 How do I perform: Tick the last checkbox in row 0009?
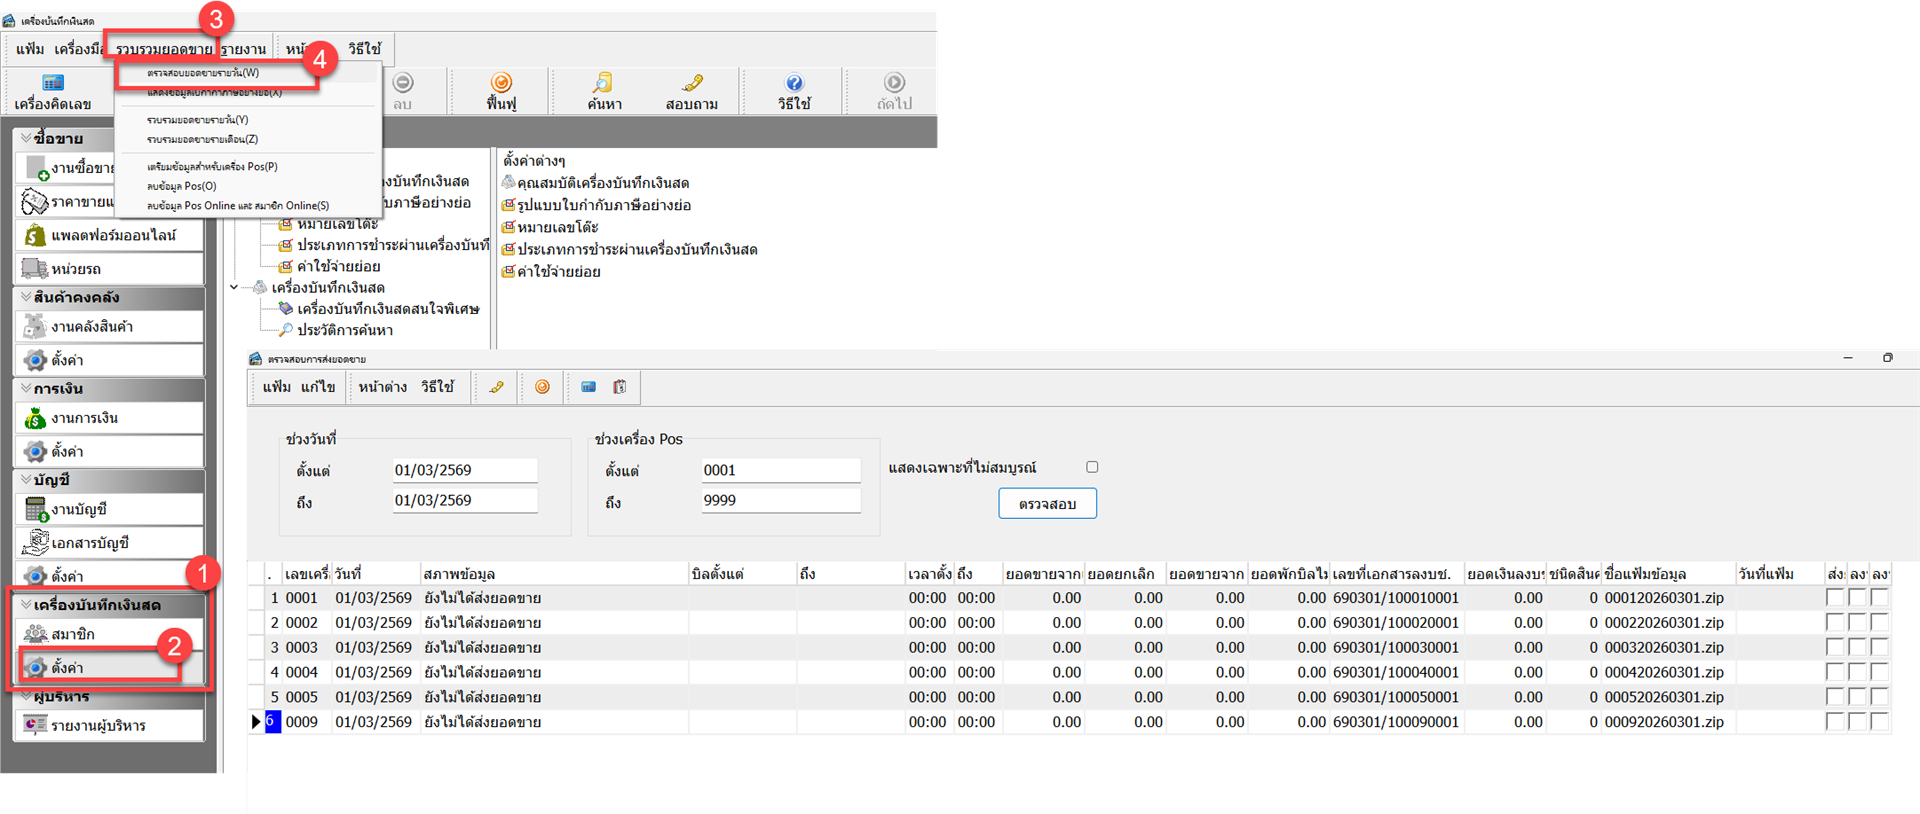tap(1880, 722)
